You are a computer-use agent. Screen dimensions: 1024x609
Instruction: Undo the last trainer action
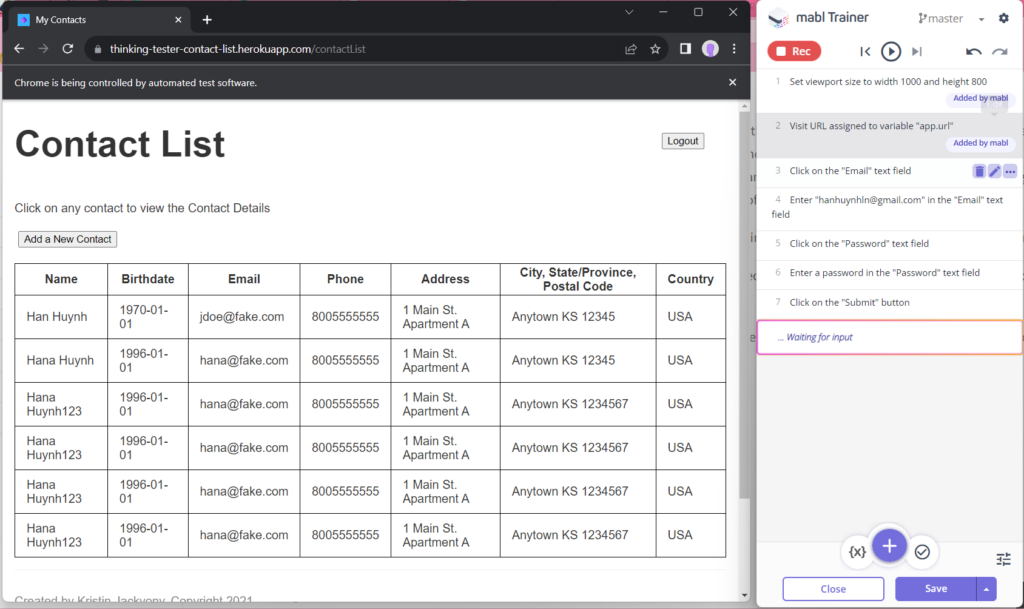[973, 51]
